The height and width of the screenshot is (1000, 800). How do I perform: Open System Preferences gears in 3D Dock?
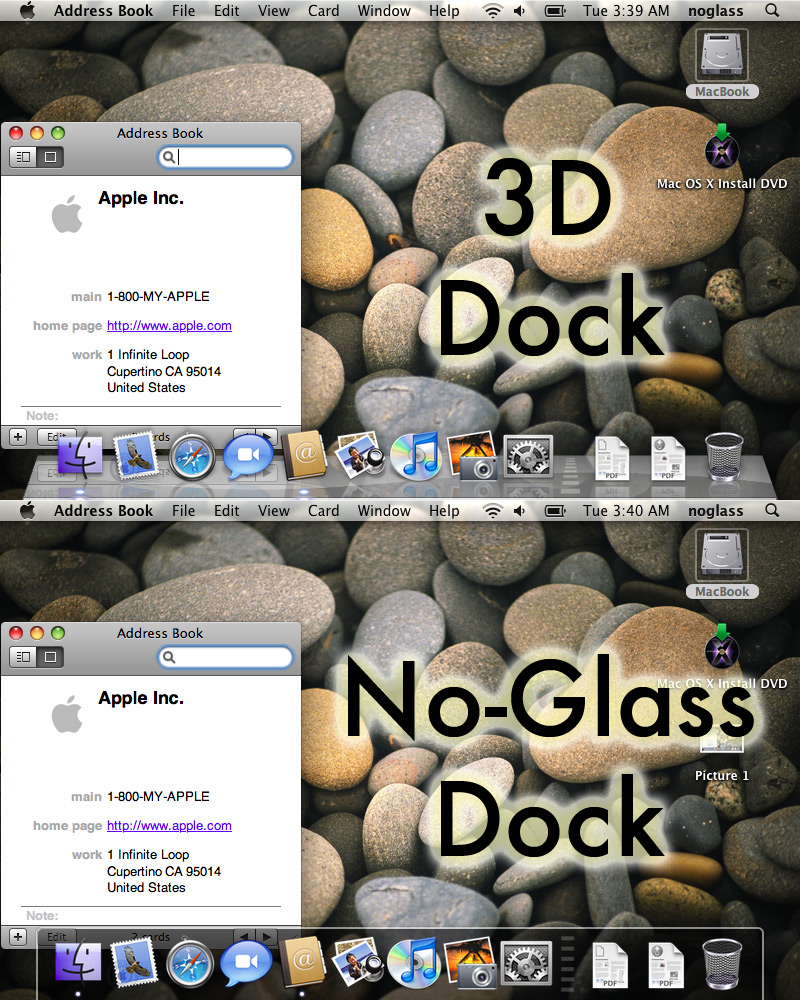click(528, 455)
